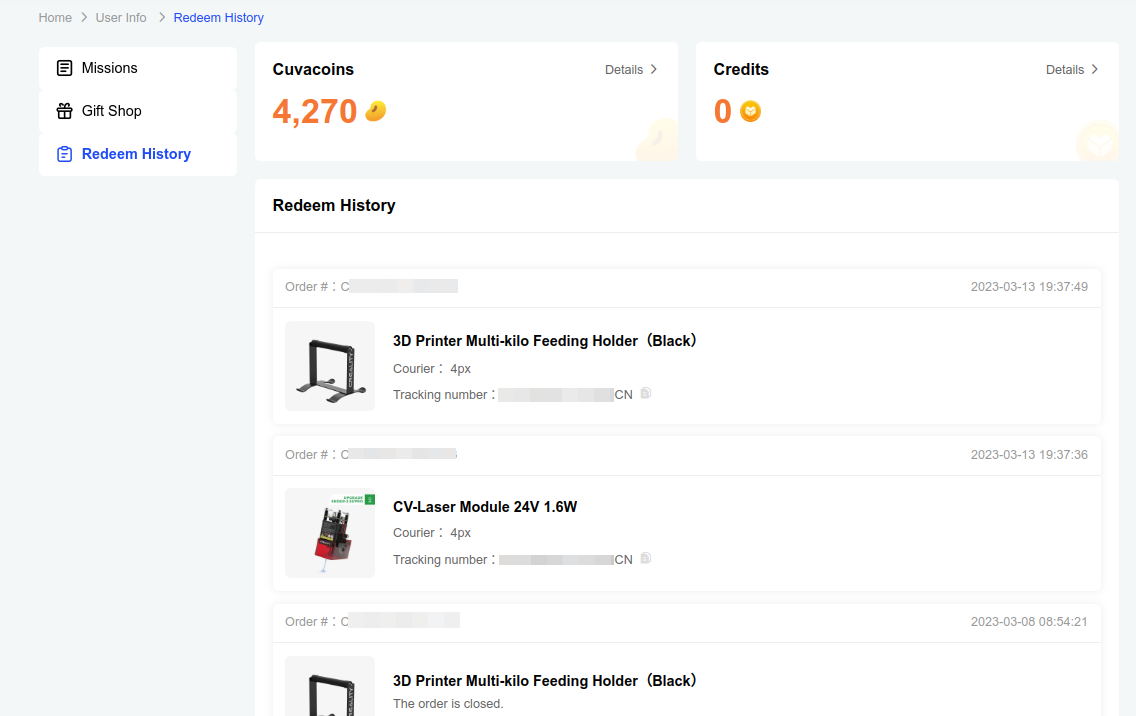1136x716 pixels.
Task: Click the 4,270 Cuvacoins balance
Action: [x=315, y=111]
